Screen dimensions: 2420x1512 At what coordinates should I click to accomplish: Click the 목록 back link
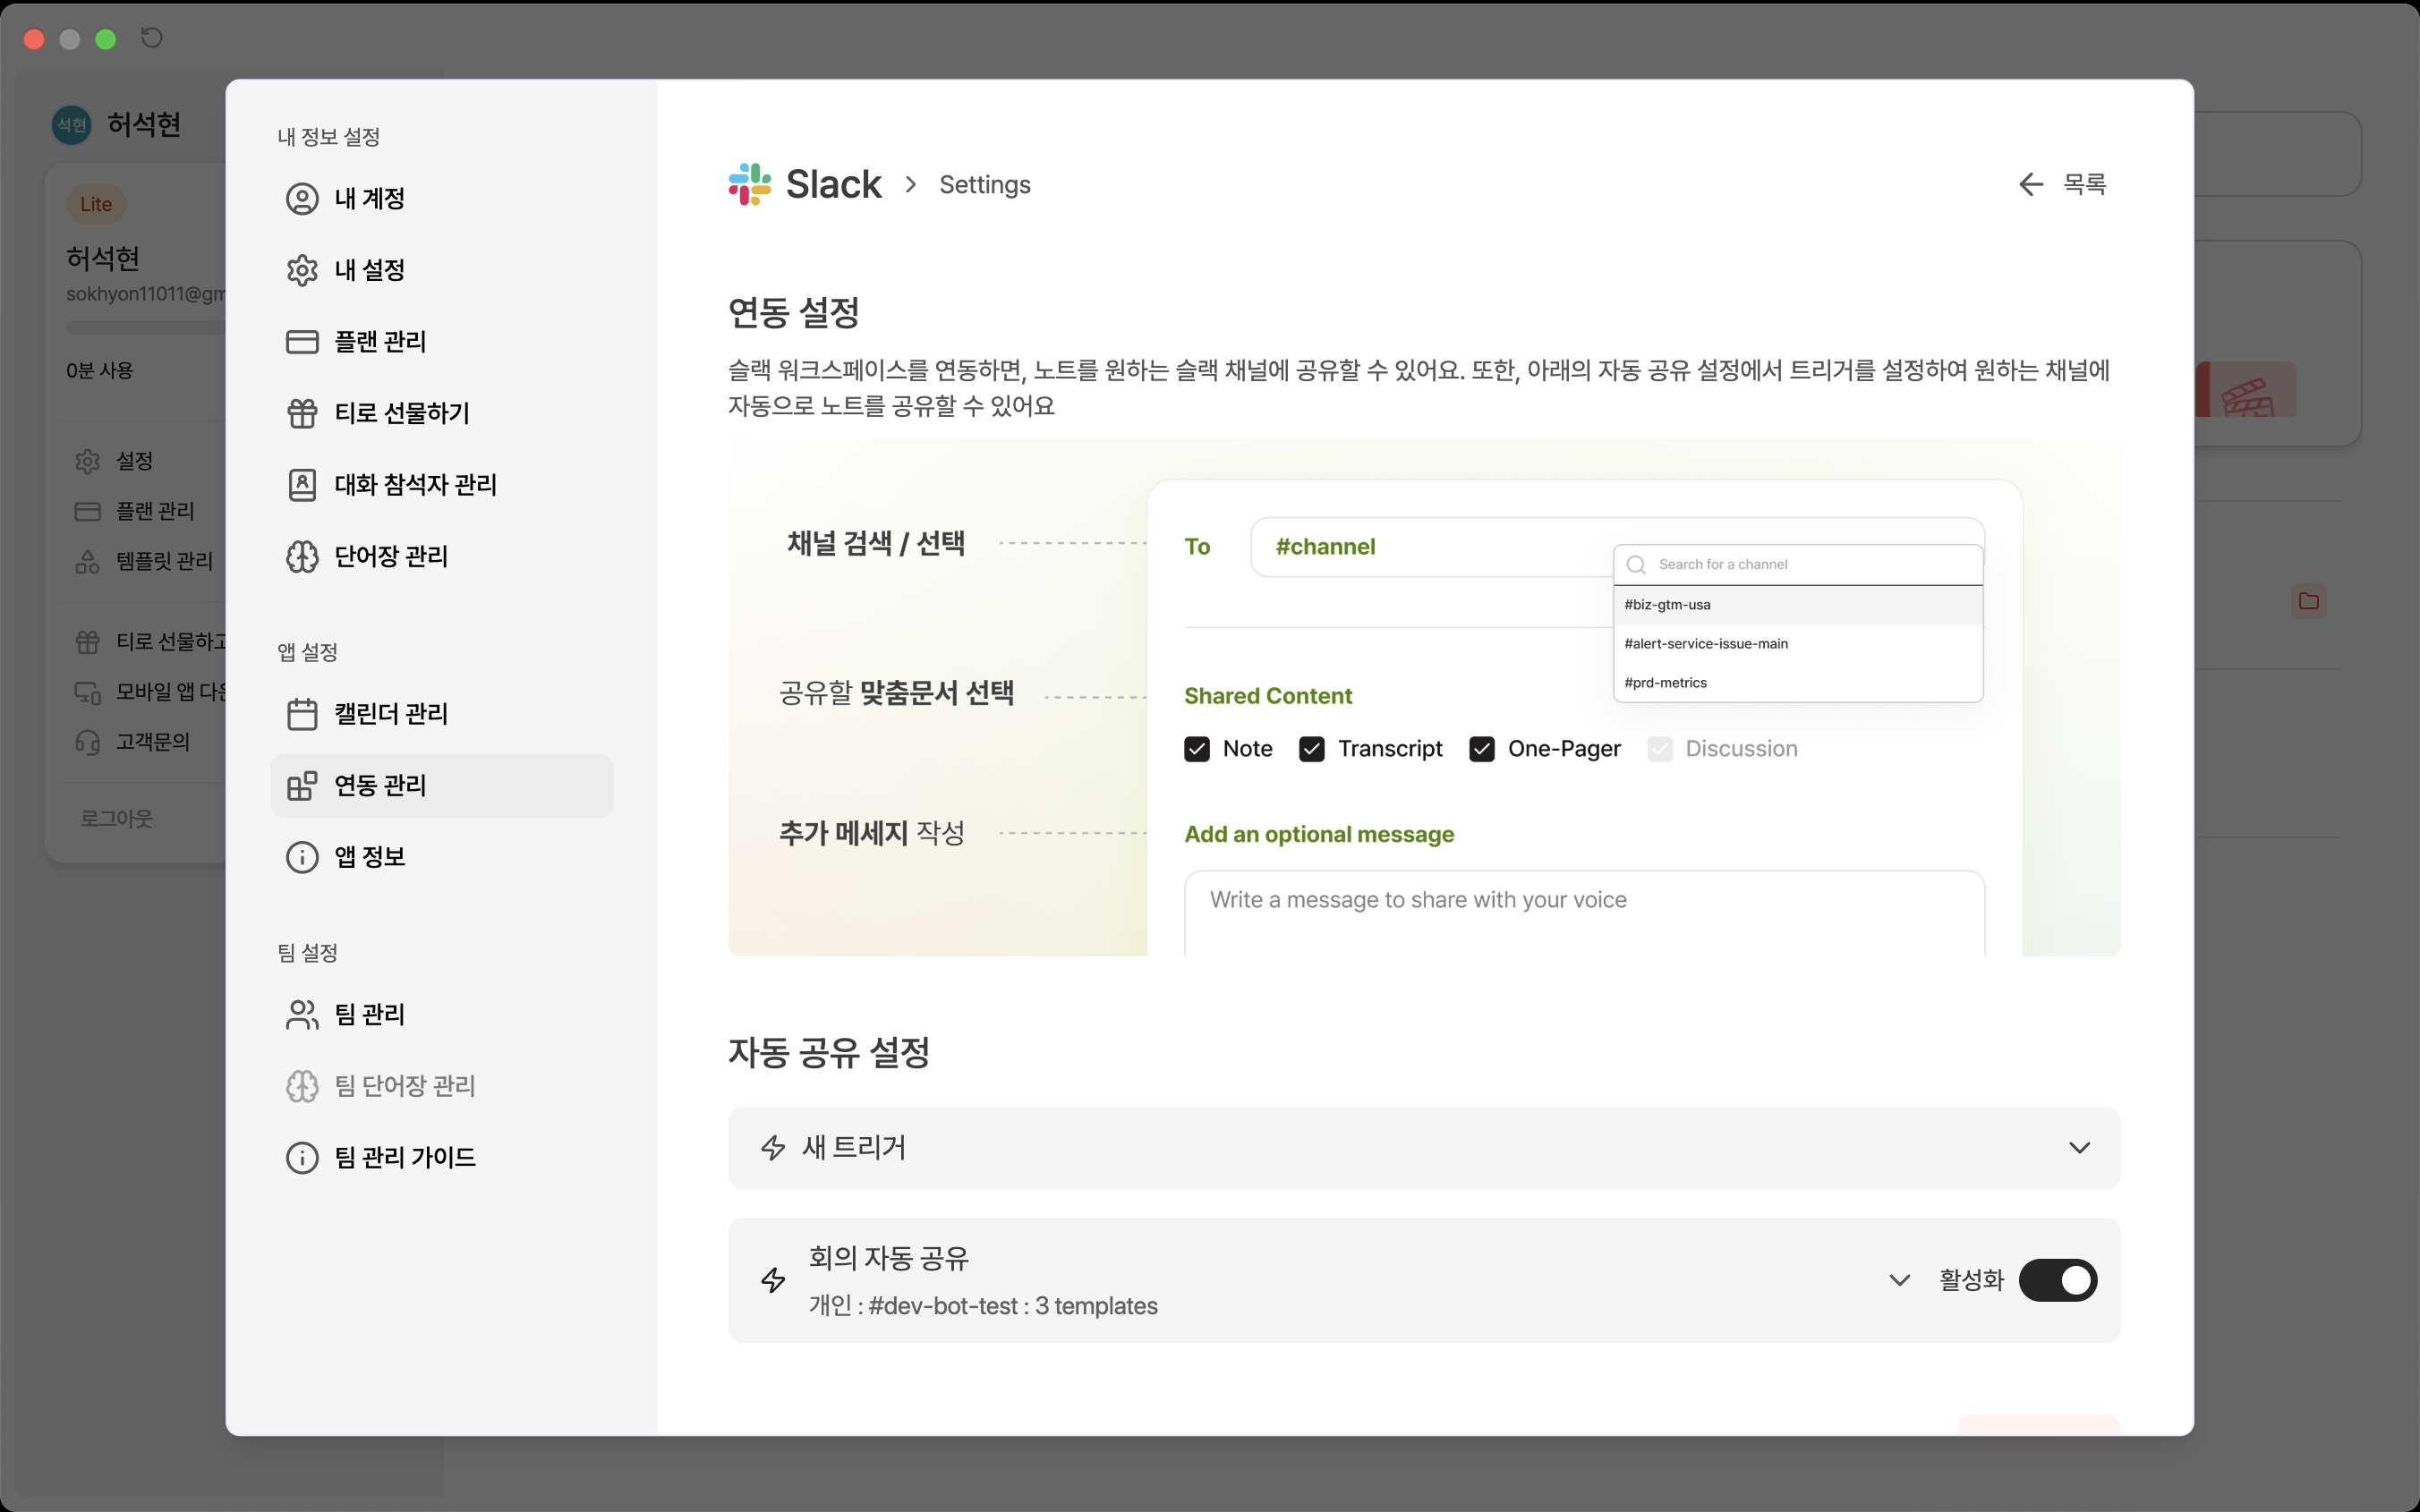pos(2084,184)
